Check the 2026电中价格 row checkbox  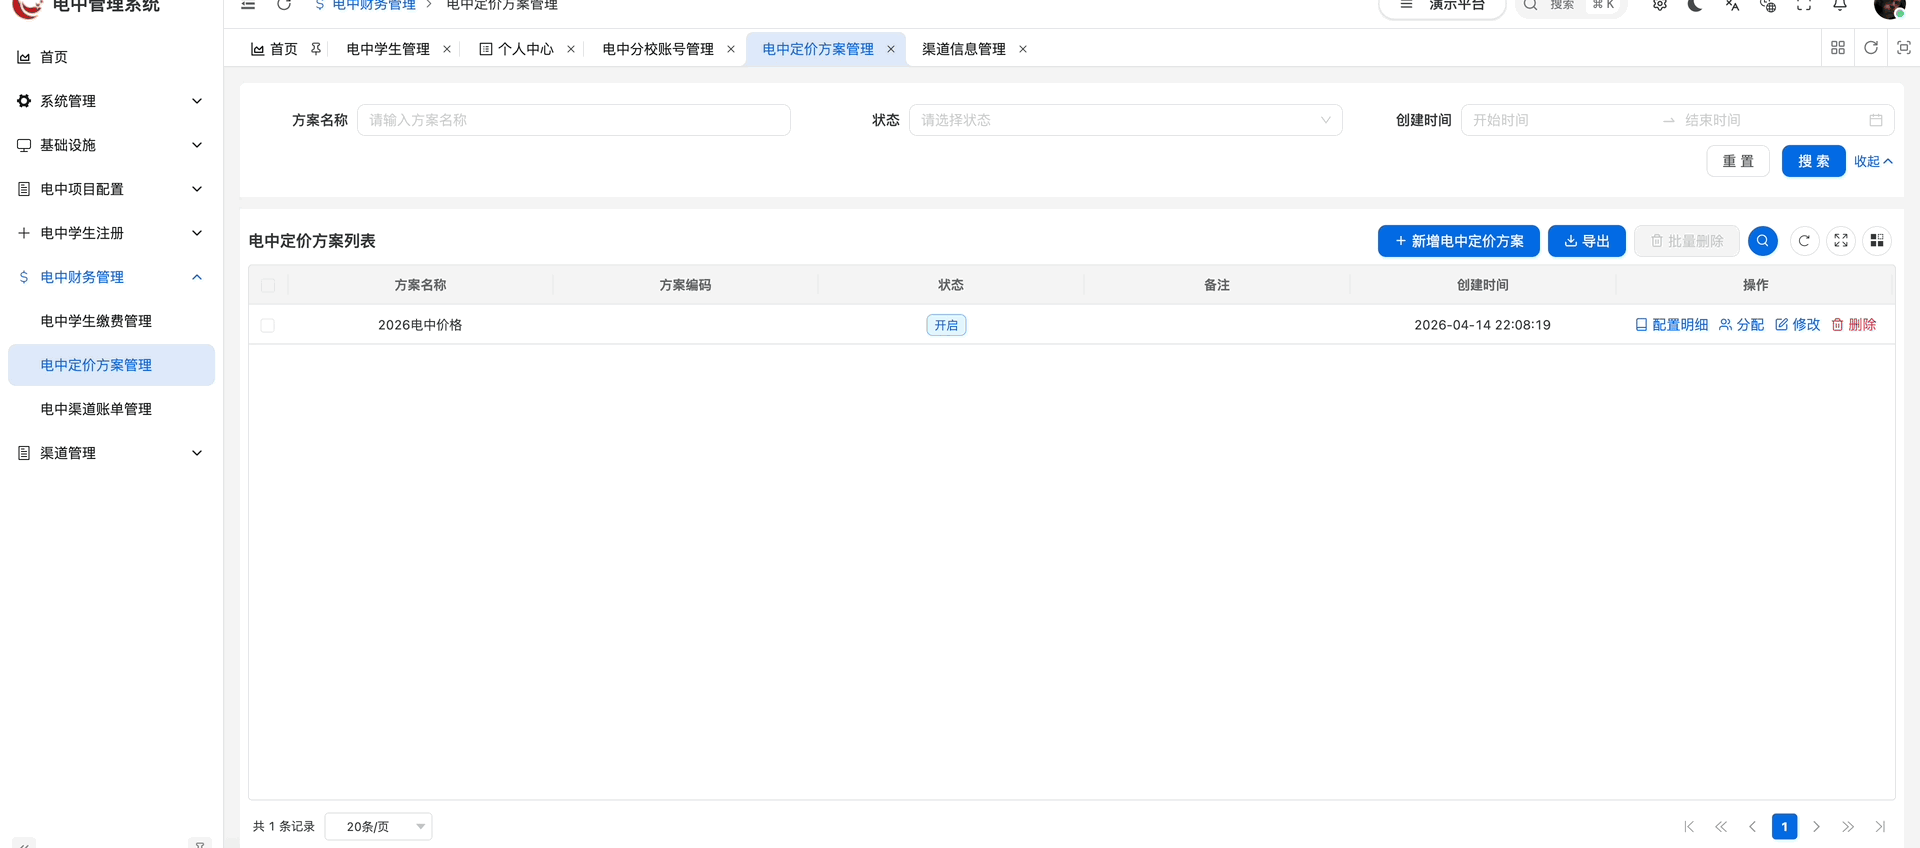(x=268, y=325)
